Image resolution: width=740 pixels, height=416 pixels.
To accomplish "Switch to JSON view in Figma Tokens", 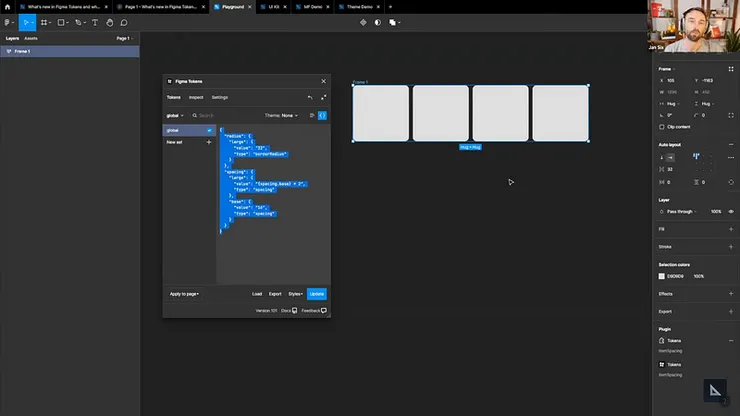I will 322,115.
